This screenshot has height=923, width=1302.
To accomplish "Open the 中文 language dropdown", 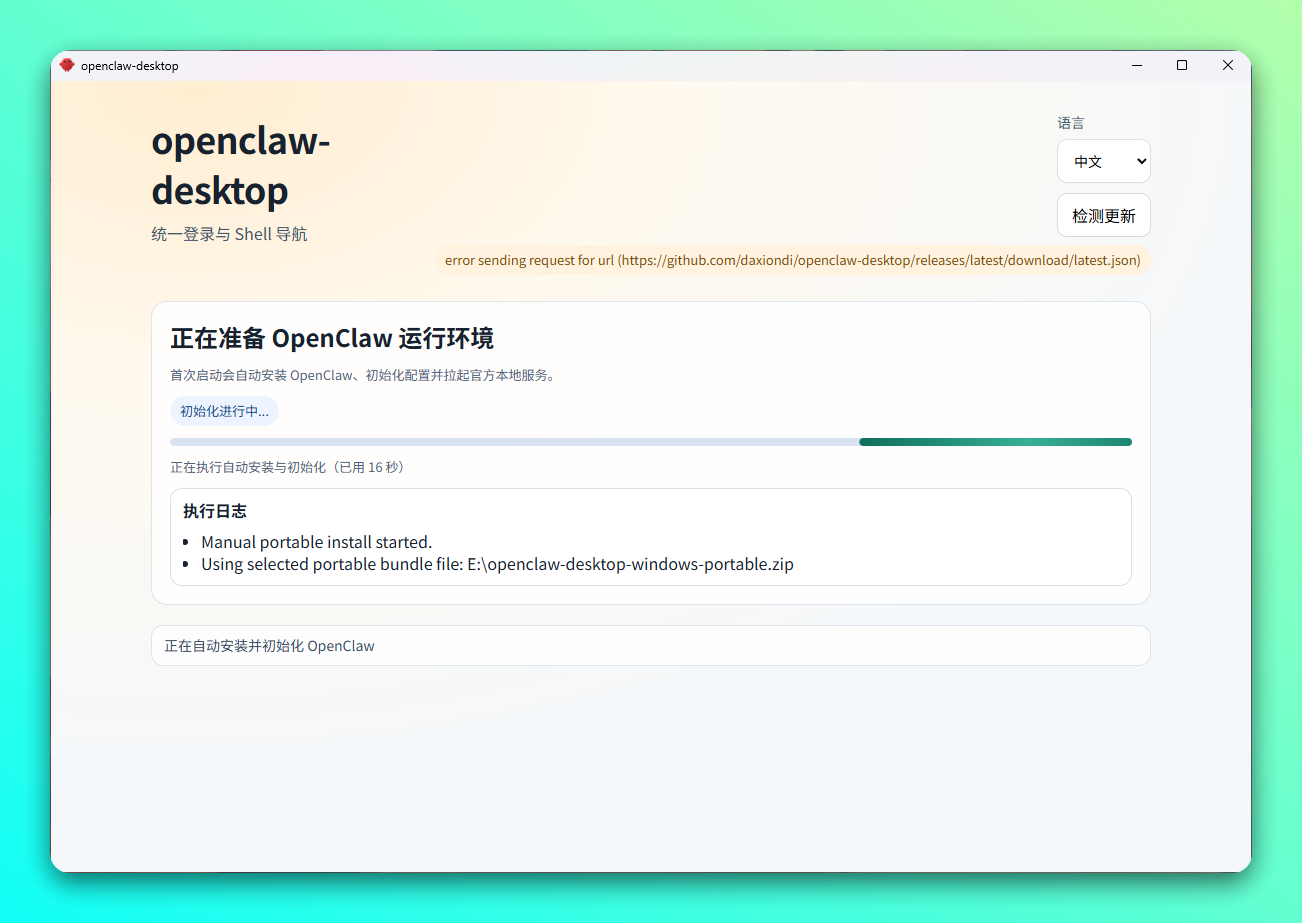I will coord(1102,161).
